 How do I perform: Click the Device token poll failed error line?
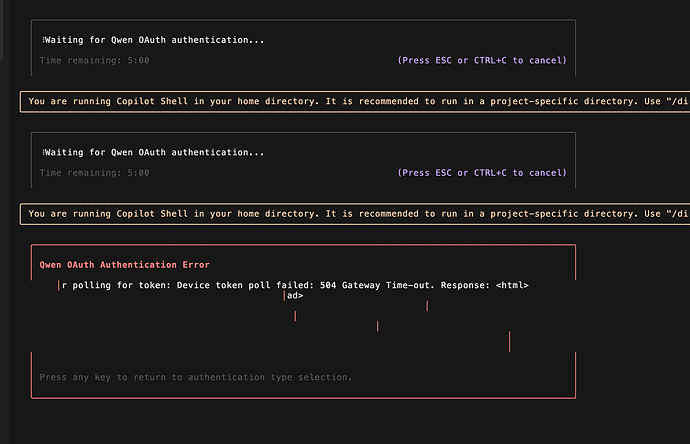pyautogui.click(x=295, y=285)
